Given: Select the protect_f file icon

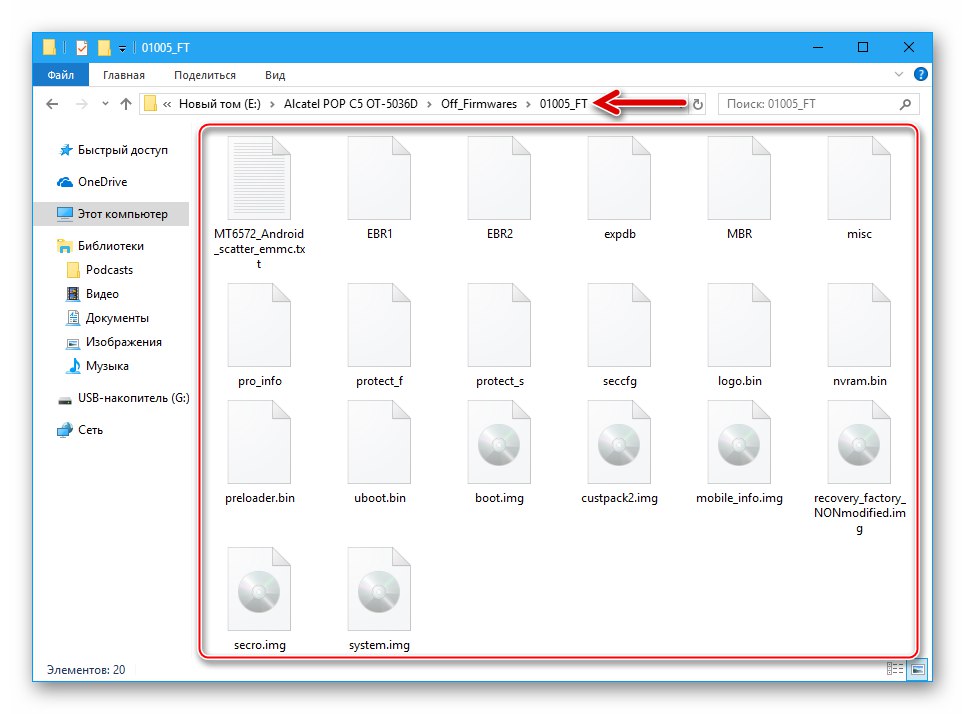Looking at the screenshot, I should pyautogui.click(x=379, y=325).
